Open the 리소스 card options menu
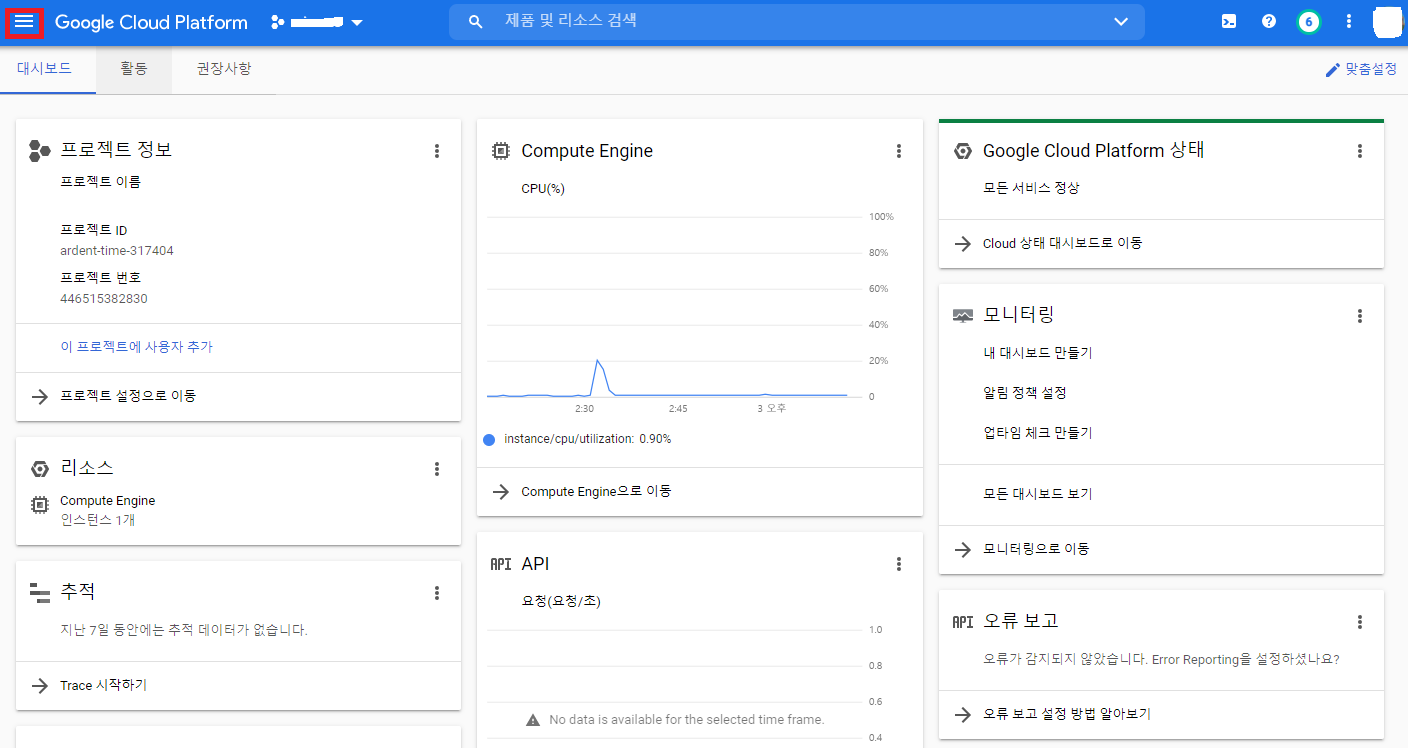1408x748 pixels. 436,469
